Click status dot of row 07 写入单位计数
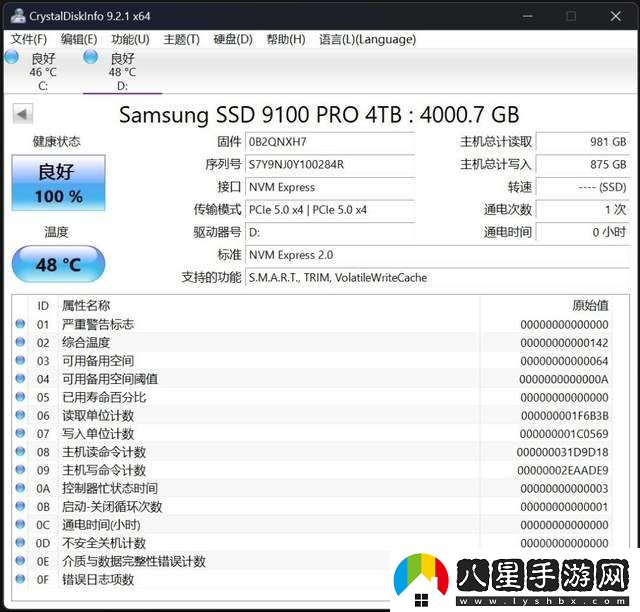Viewport: 640px width, 612px height. pos(20,433)
